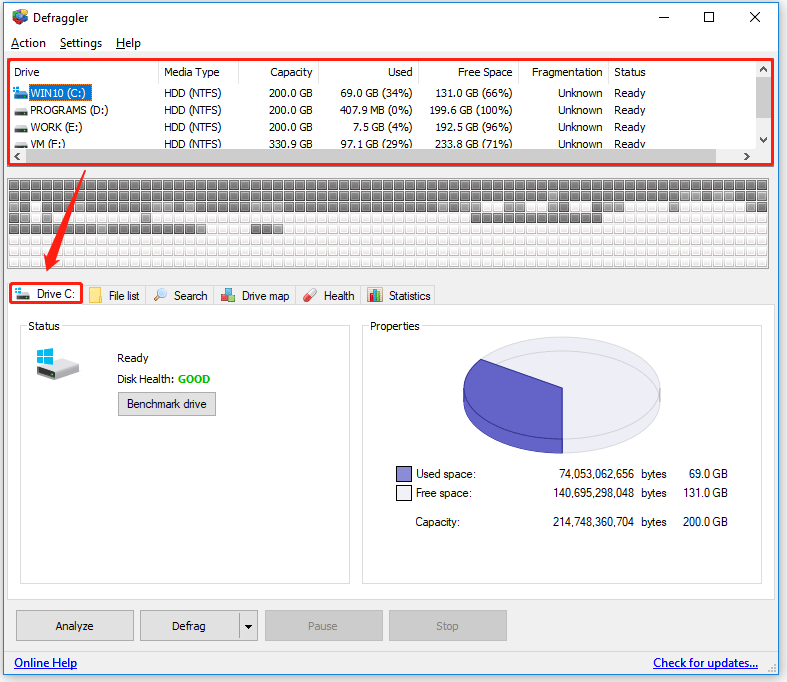Sort by the Used column header

point(368,72)
